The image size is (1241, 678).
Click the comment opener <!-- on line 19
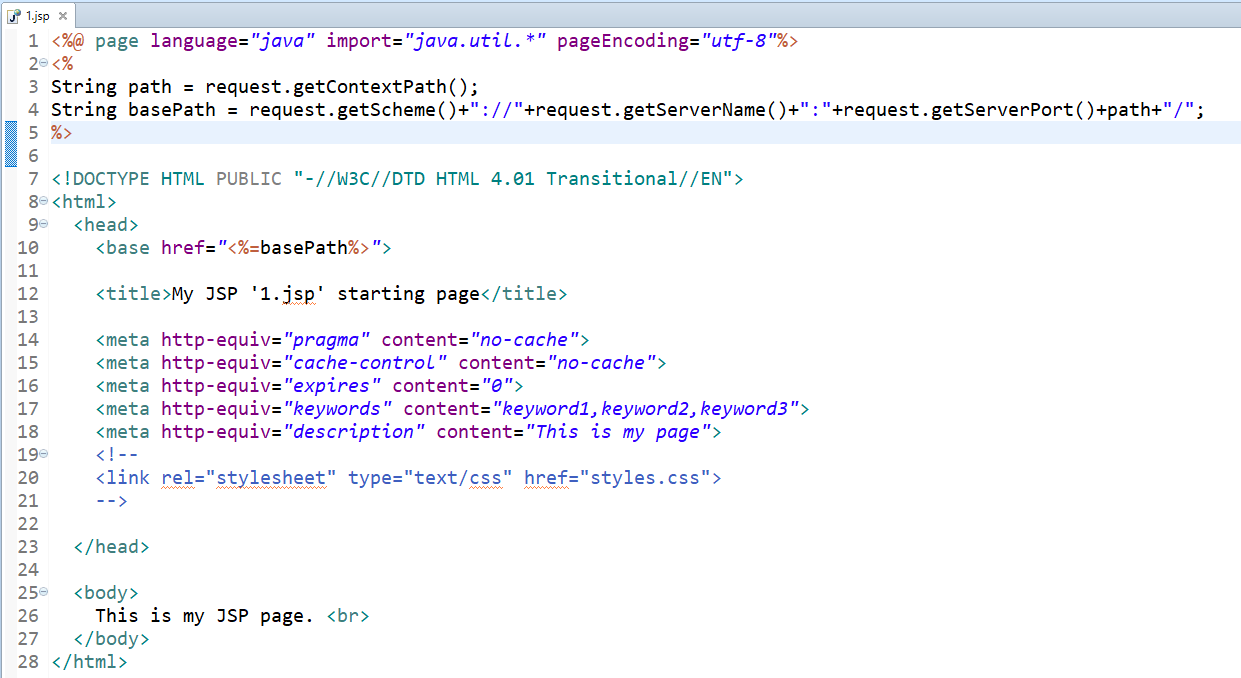117,455
